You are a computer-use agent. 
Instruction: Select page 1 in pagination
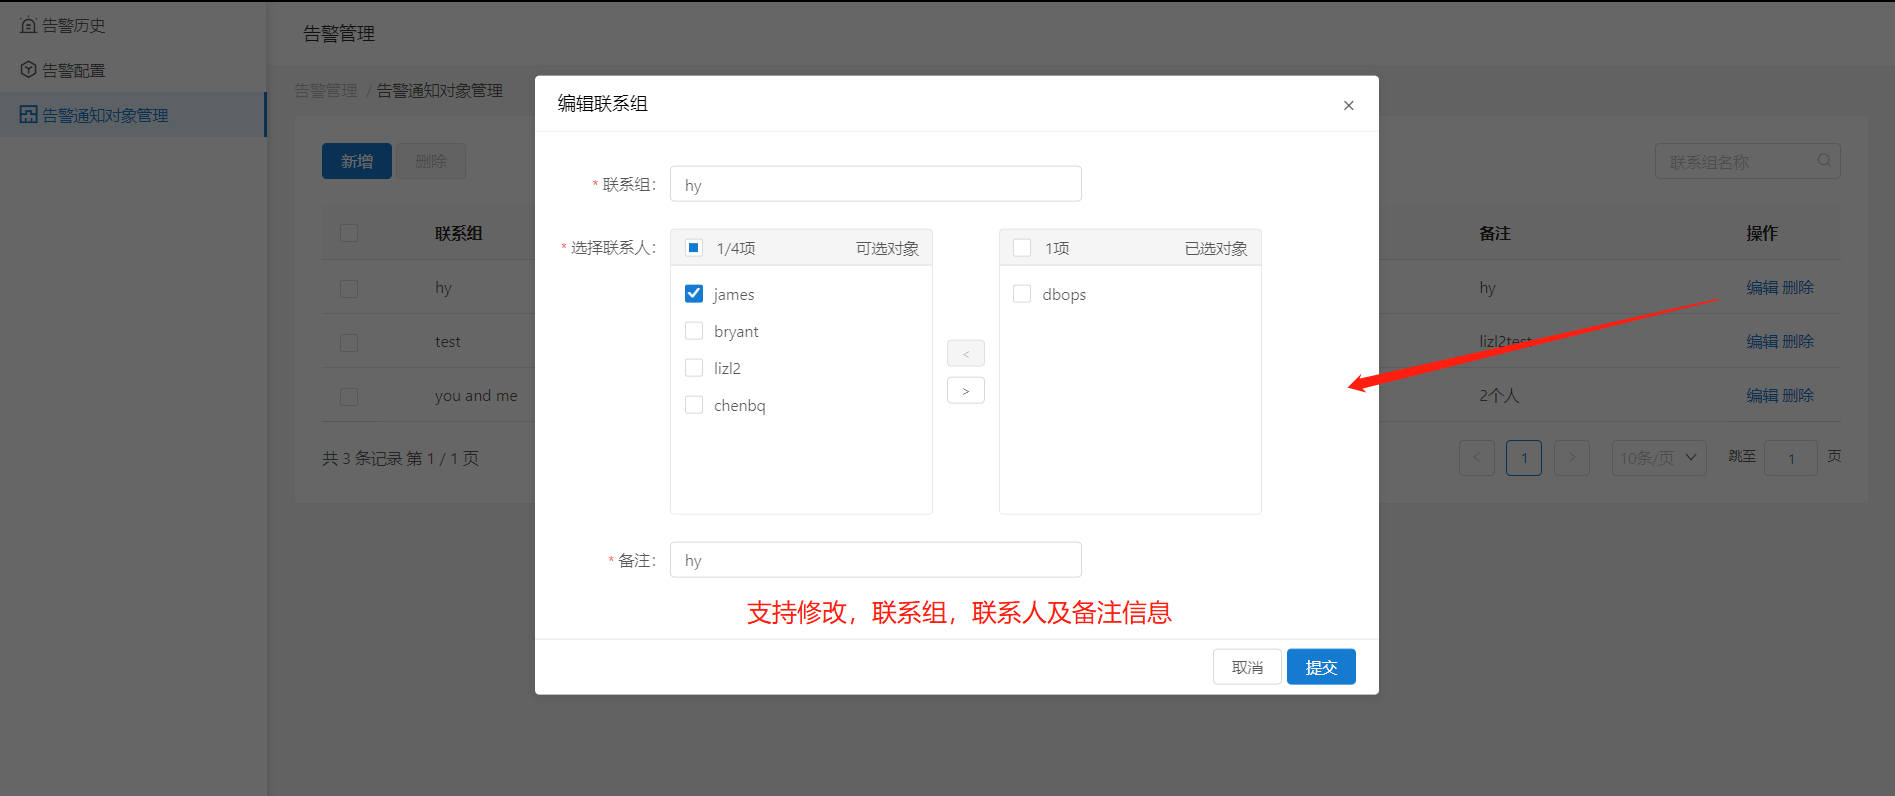point(1524,458)
